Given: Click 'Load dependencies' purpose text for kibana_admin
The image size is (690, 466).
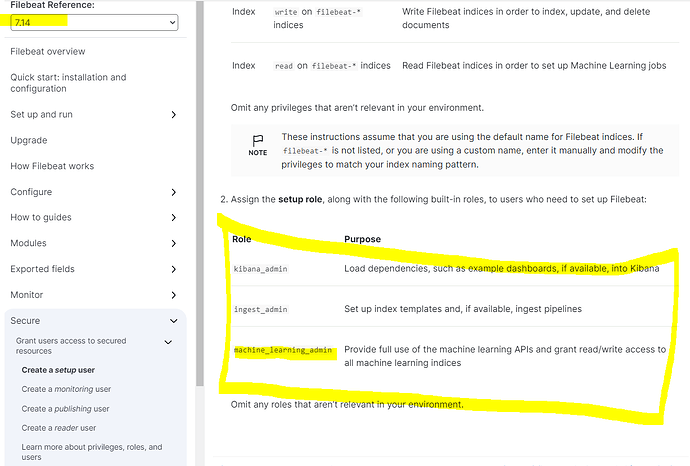Looking at the screenshot, I should tap(502, 268).
